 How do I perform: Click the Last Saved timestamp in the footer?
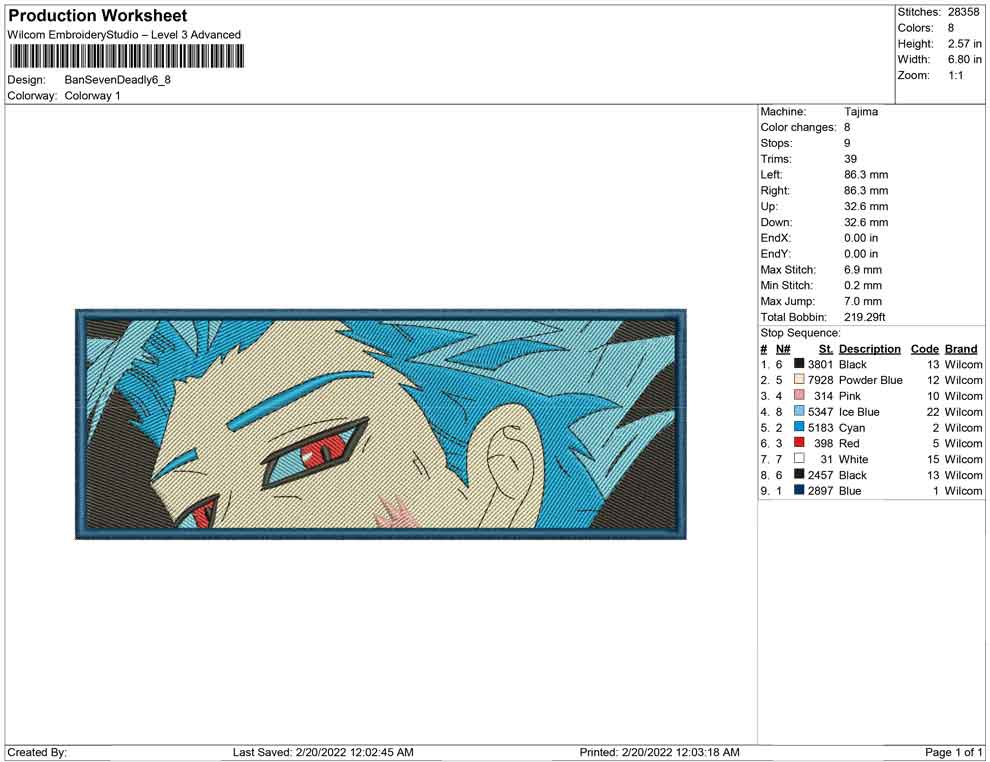323,752
